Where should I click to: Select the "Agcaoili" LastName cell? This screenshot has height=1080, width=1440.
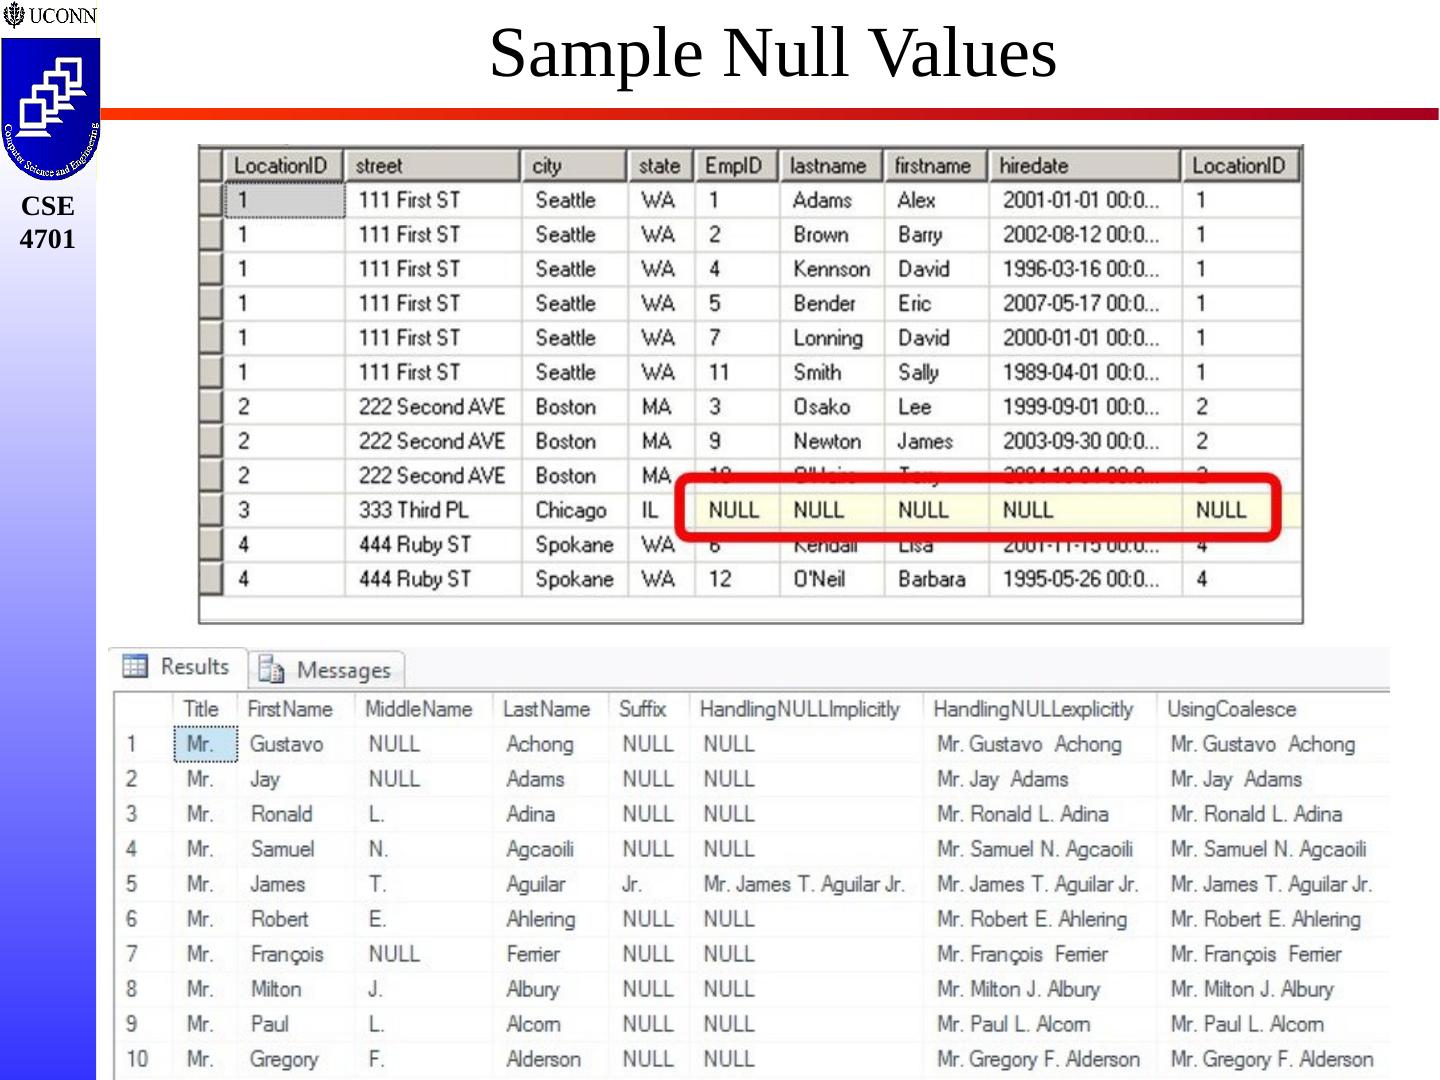pyautogui.click(x=551, y=849)
